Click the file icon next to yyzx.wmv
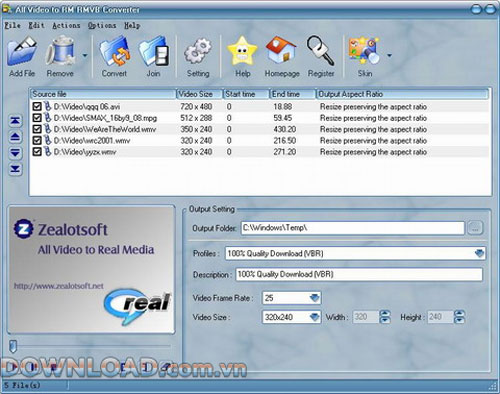Screen dimensions: 500x394 coord(48,152)
